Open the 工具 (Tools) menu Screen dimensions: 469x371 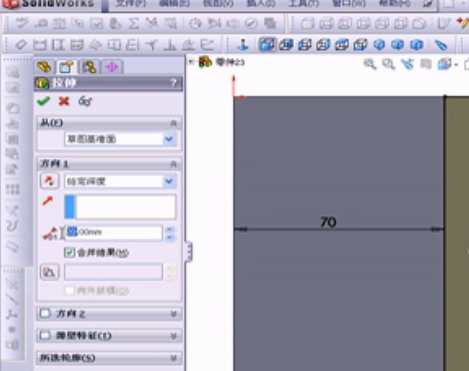303,4
